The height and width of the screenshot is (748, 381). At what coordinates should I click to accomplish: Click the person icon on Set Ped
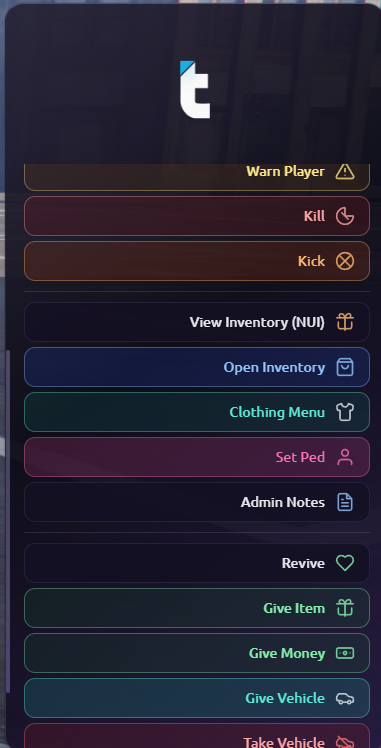click(x=345, y=457)
